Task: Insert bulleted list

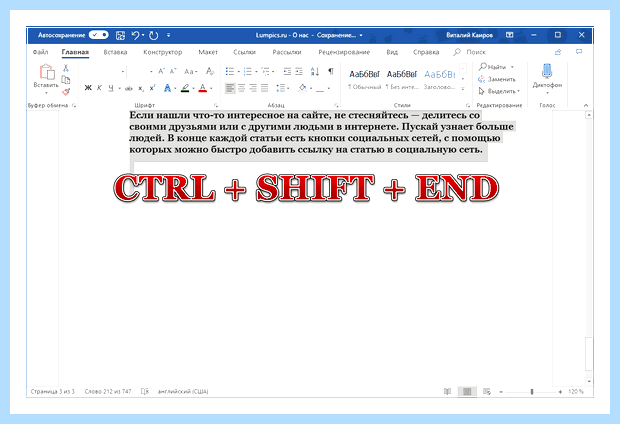Action: pos(230,71)
